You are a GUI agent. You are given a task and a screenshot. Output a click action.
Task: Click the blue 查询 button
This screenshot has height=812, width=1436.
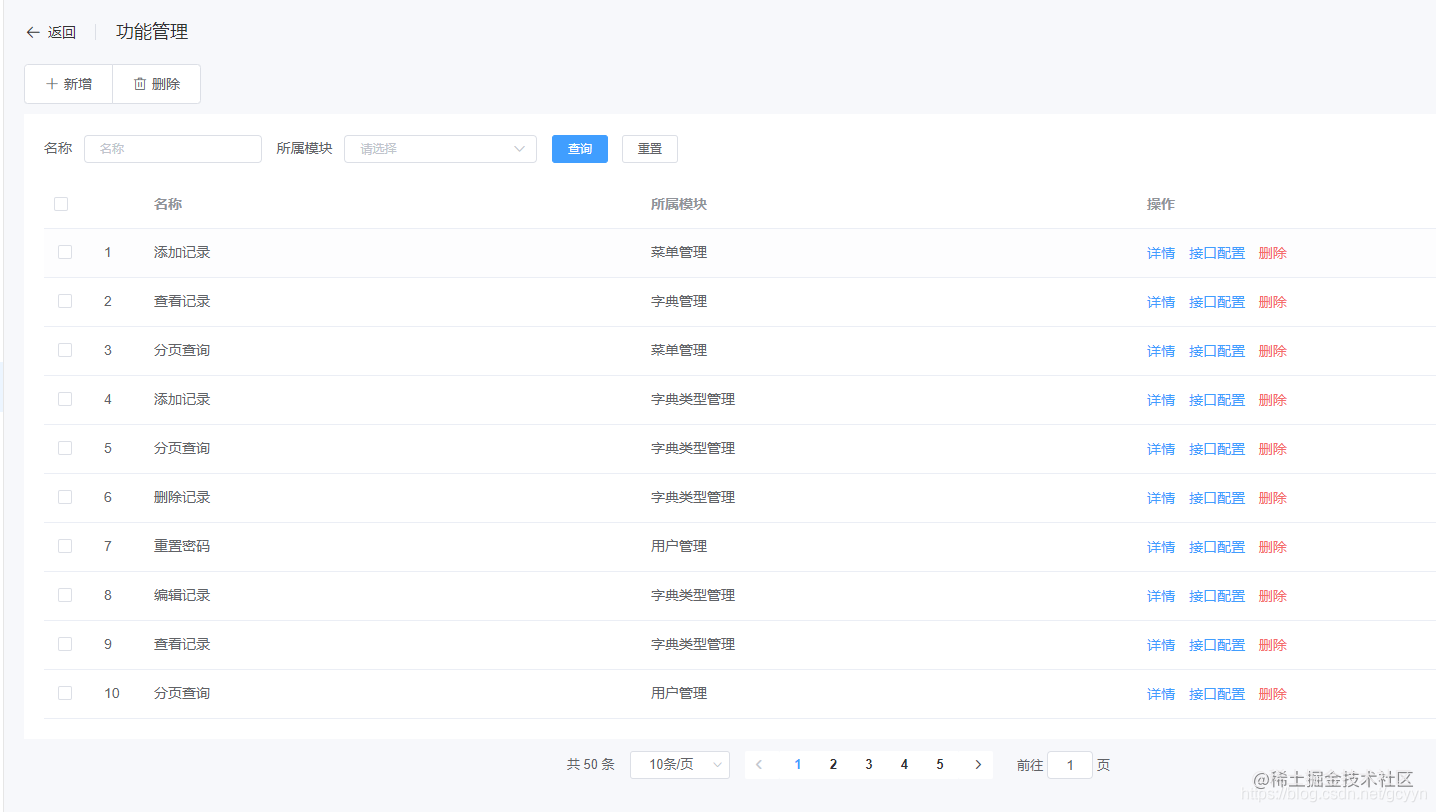click(x=580, y=149)
